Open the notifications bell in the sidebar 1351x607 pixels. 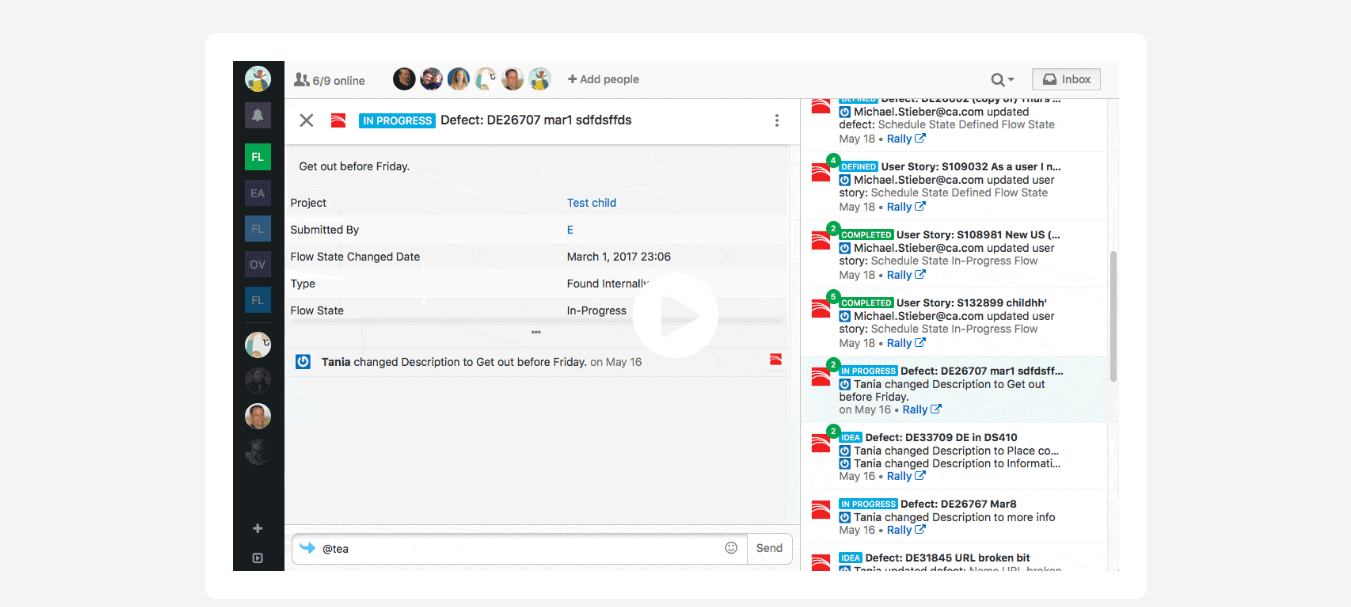pos(258,115)
